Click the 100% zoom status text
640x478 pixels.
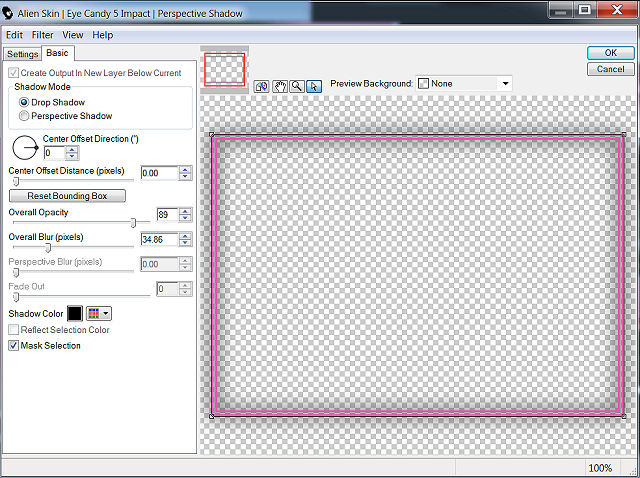click(x=600, y=468)
